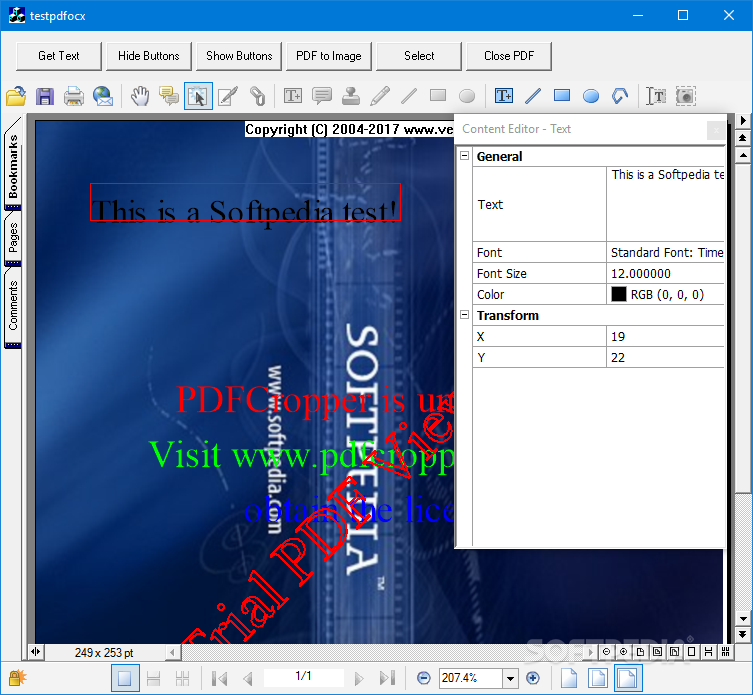Save the document with the floppy disk icon

click(x=45, y=96)
